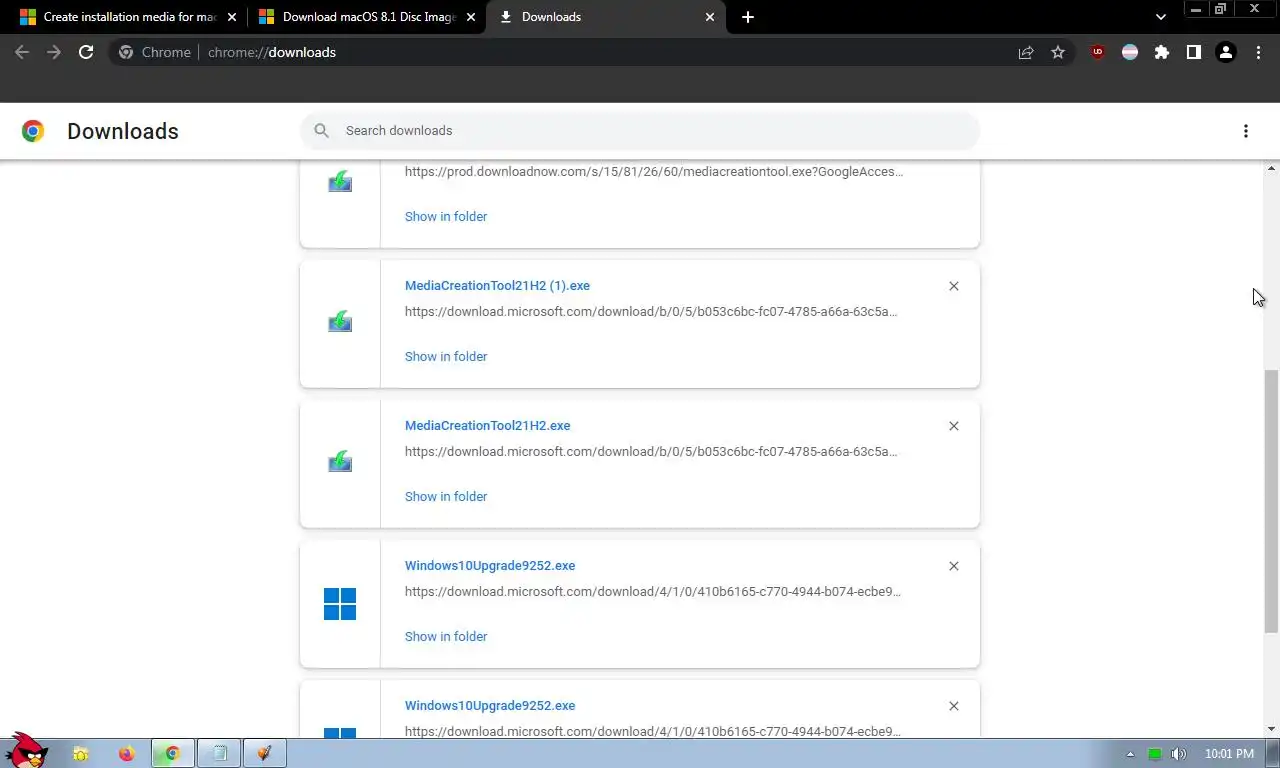Close the Download macOS 8.1 tab
Viewport: 1280px width, 768px height.
471,17
